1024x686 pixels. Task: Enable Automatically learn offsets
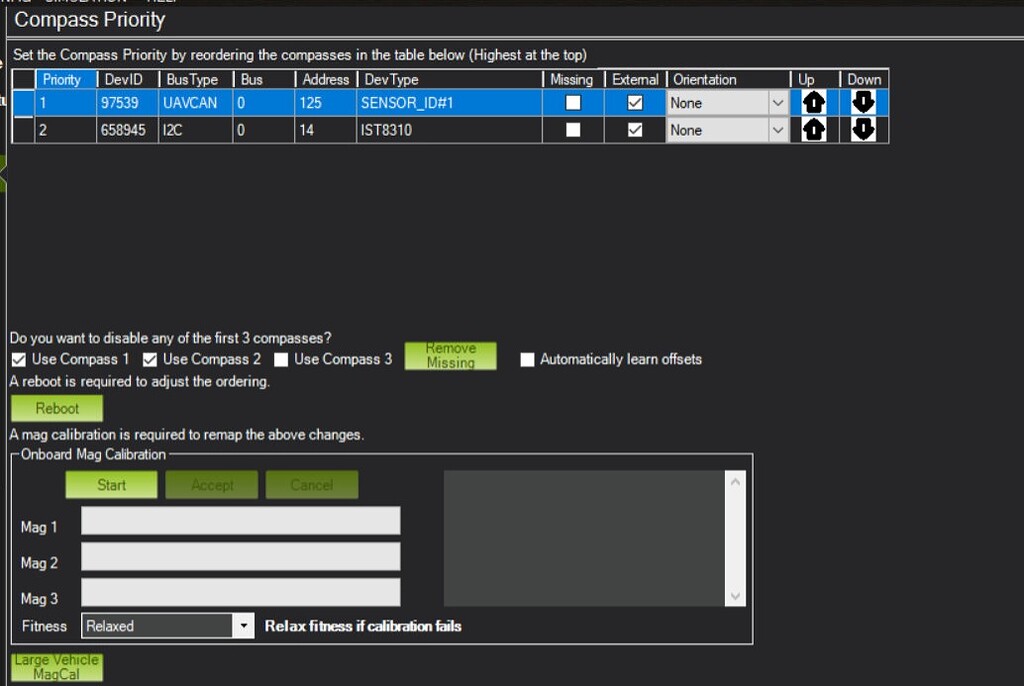point(527,360)
